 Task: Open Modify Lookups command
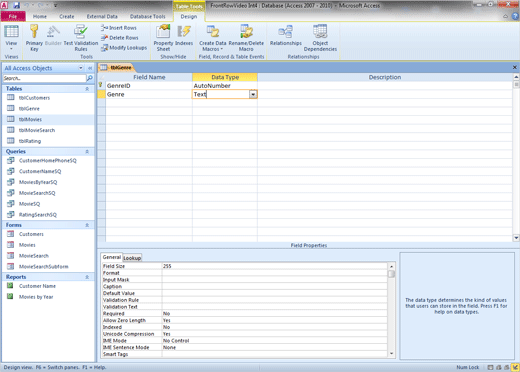click(124, 48)
